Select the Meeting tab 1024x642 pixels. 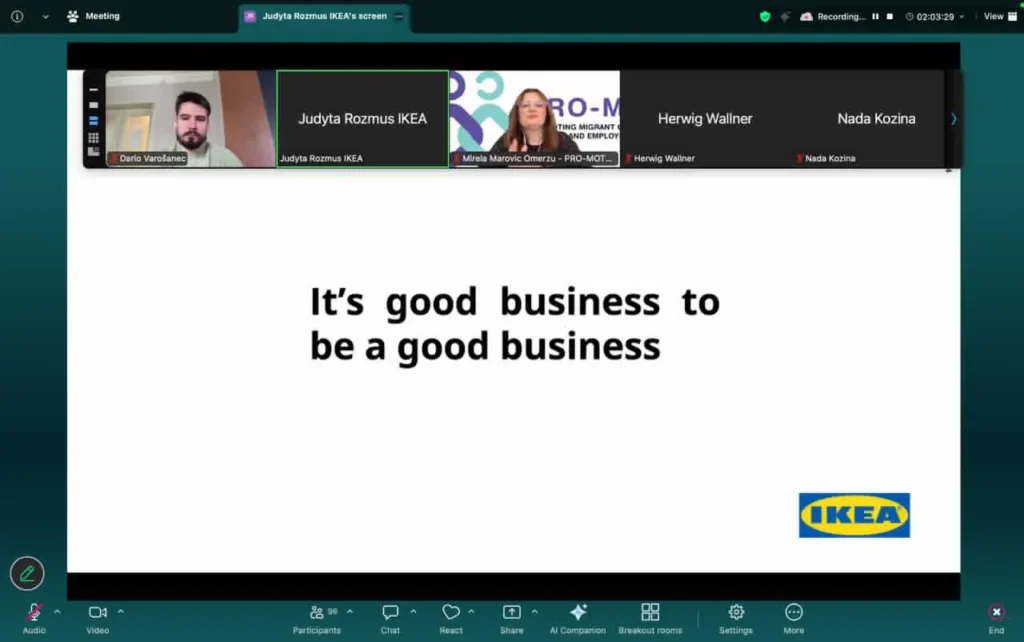coord(93,16)
